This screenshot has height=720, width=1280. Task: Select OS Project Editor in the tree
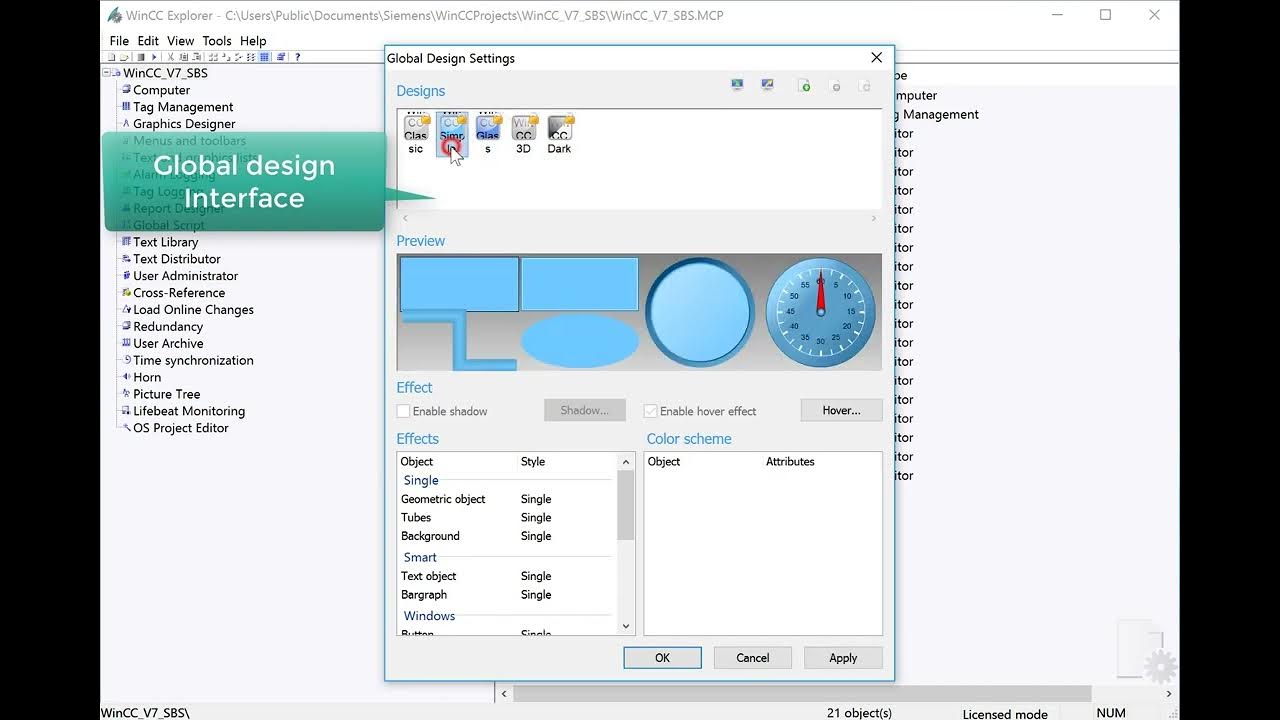point(180,429)
